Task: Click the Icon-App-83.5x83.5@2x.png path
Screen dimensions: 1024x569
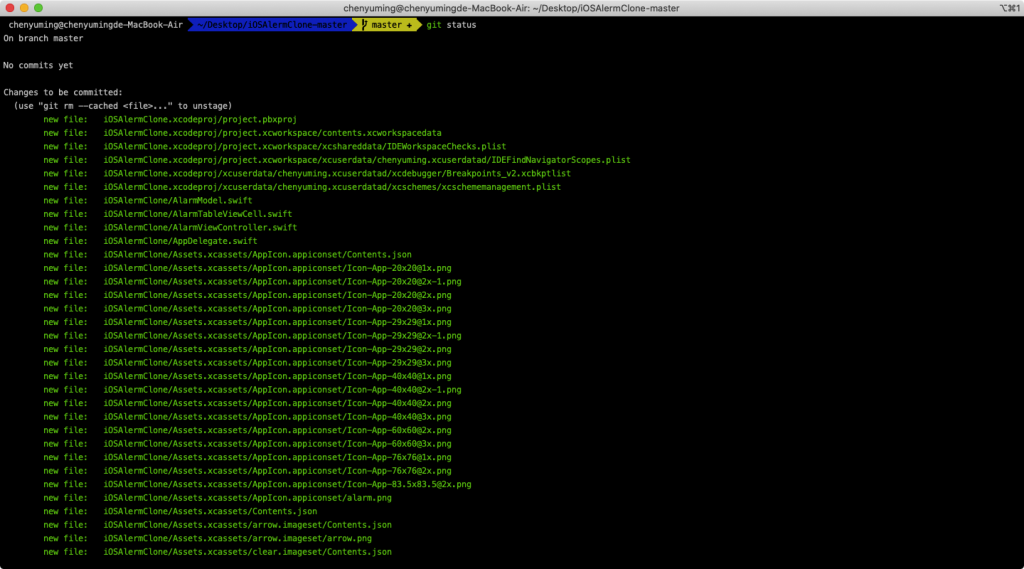Action: point(287,484)
